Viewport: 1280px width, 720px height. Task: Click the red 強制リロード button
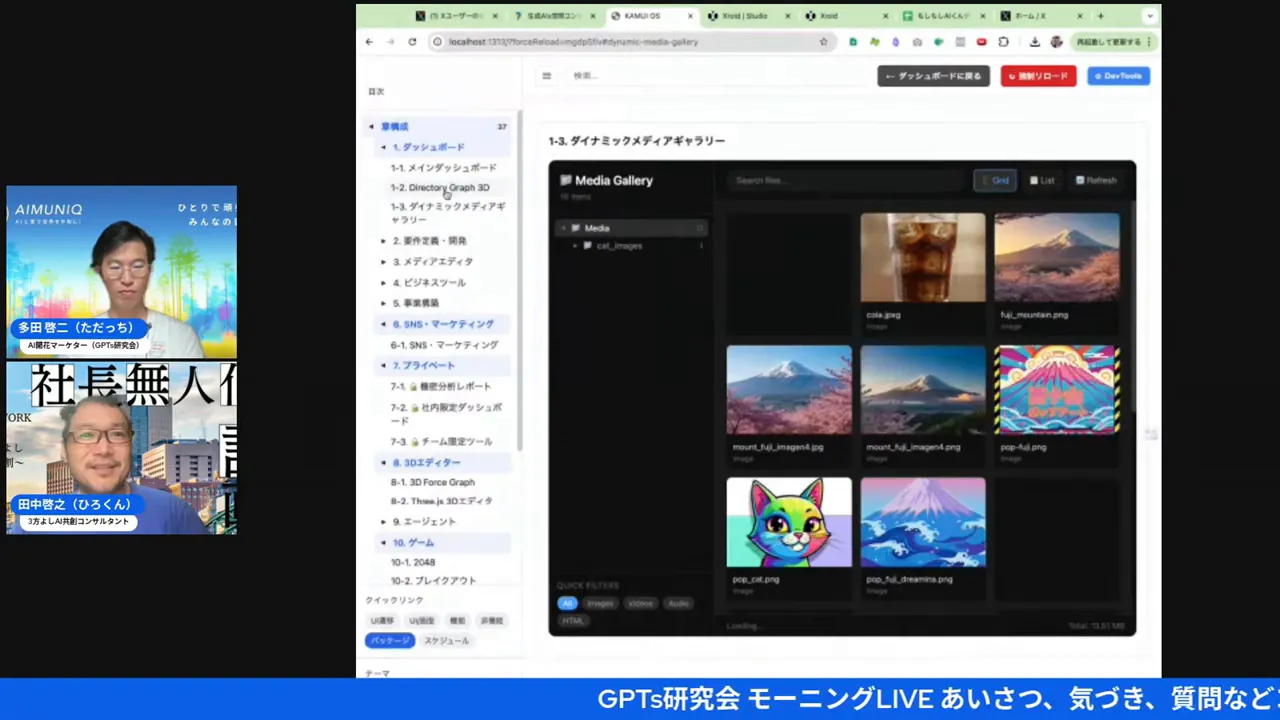(1038, 76)
